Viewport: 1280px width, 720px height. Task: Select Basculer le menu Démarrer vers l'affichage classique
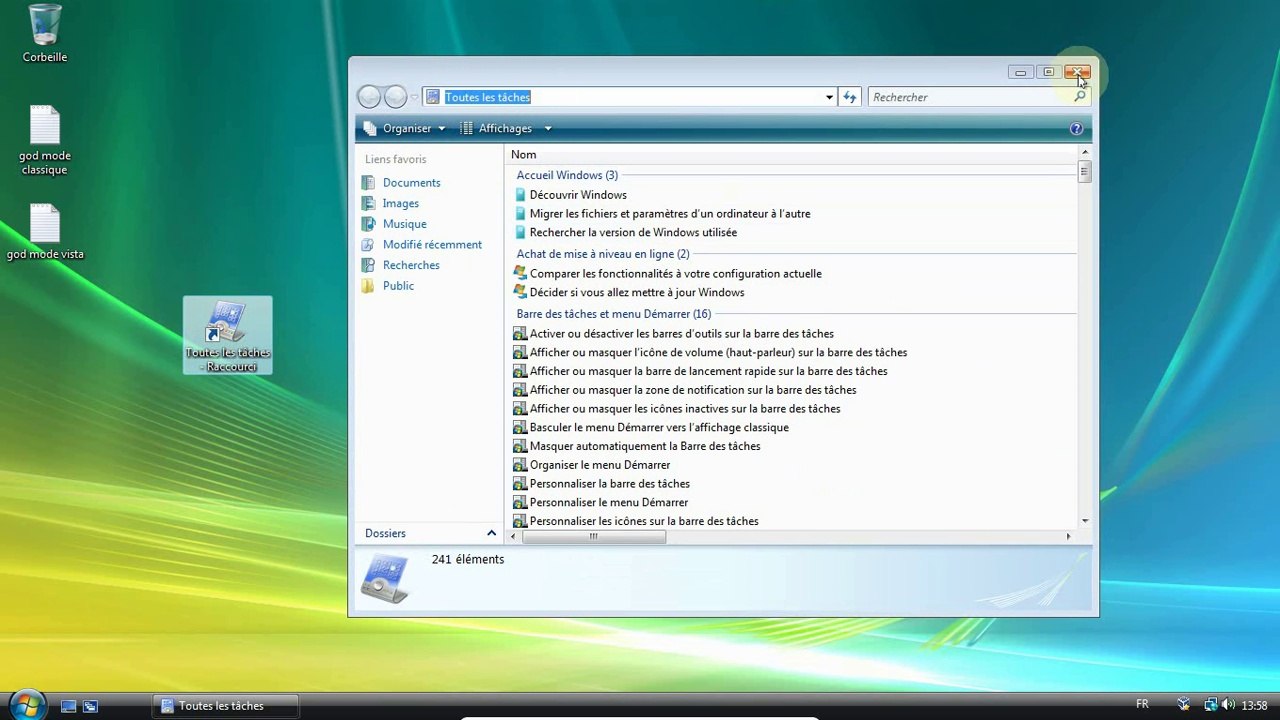point(659,428)
